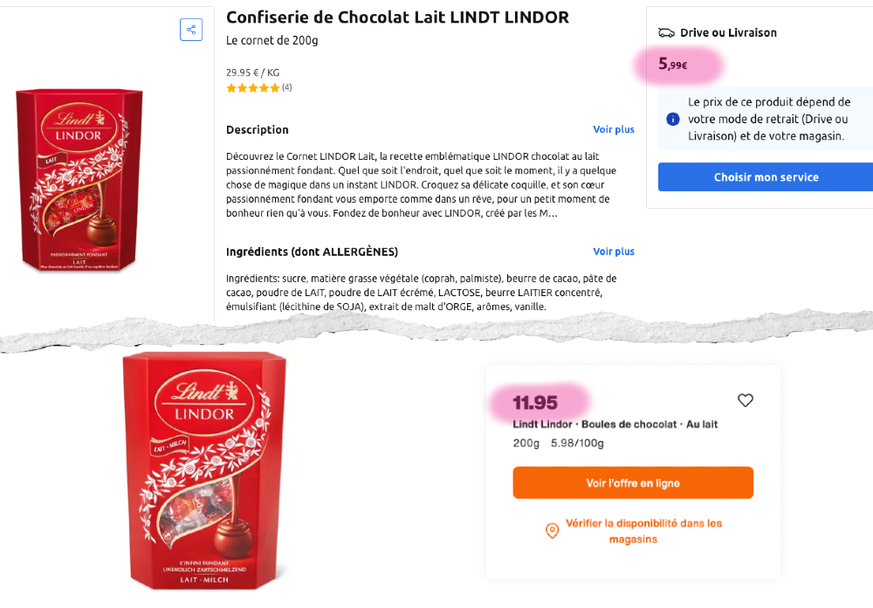Click the orange Voir l'offre en ligne button
Viewport: 873px width, 608px height.
click(x=633, y=483)
